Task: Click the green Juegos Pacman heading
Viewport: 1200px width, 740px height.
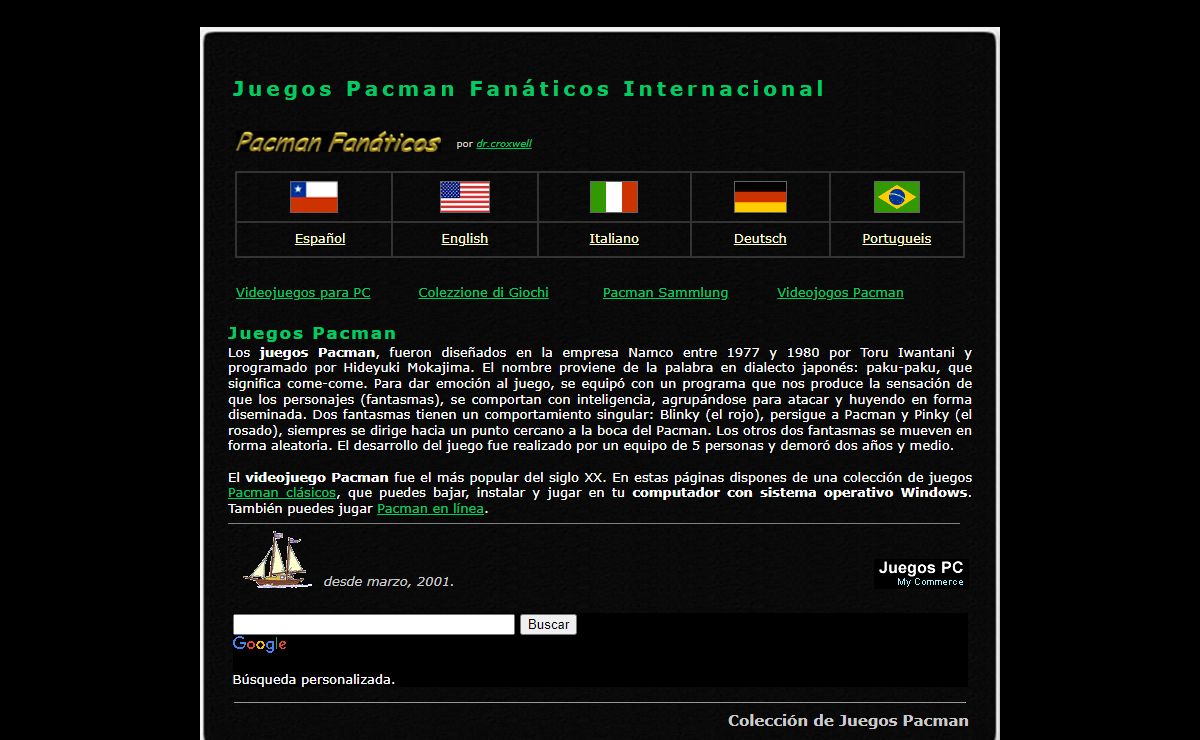Action: point(312,333)
